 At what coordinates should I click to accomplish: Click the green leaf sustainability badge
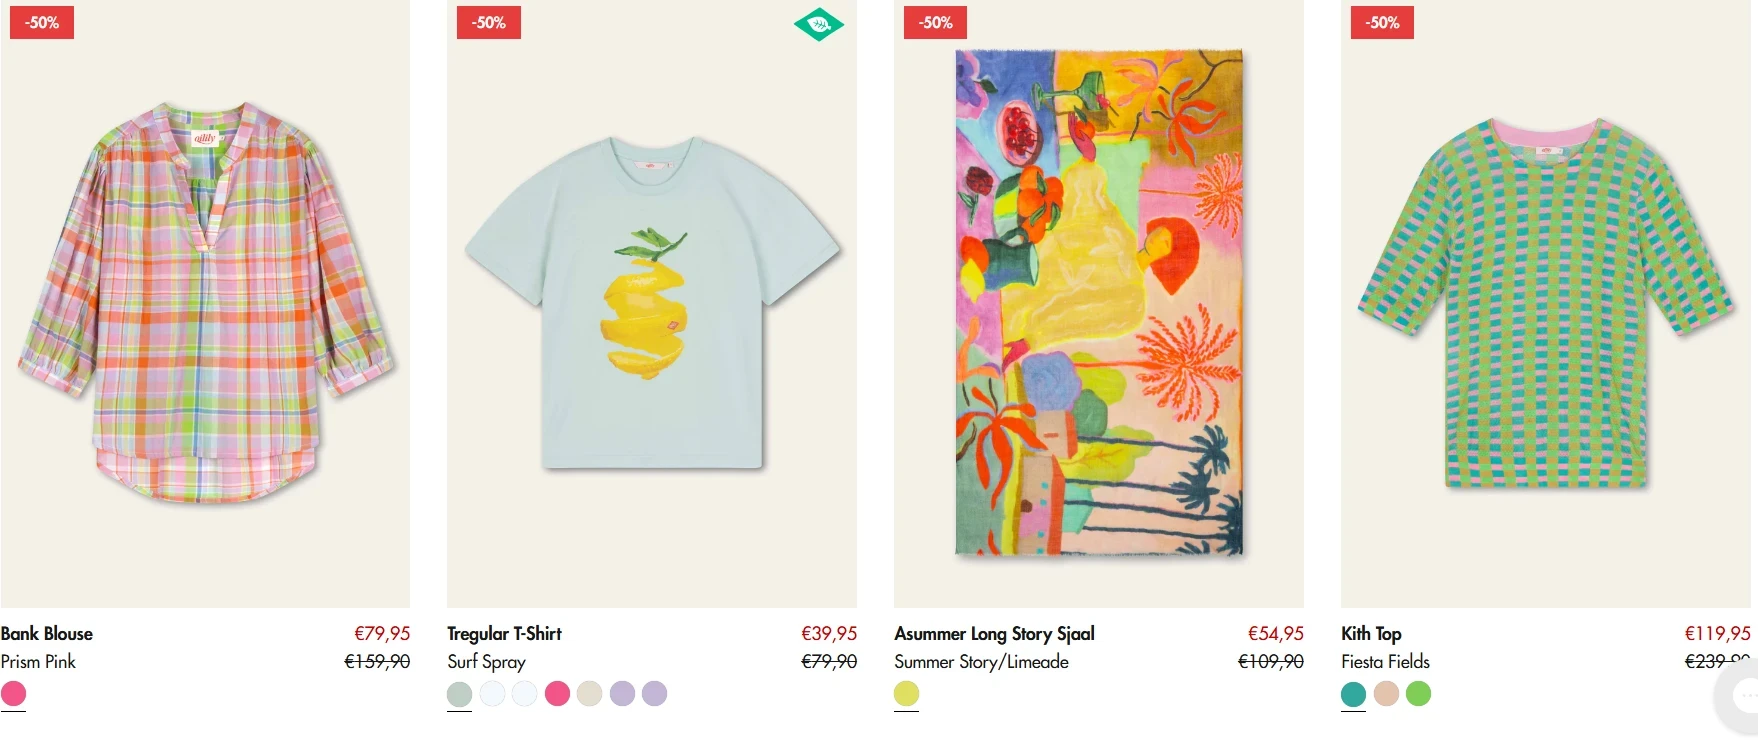click(x=818, y=24)
